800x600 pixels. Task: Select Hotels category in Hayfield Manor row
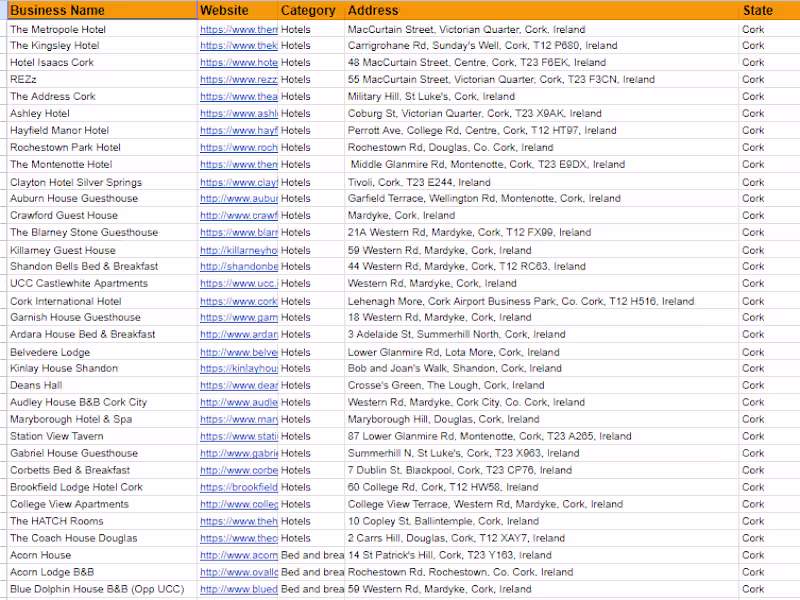click(312, 131)
